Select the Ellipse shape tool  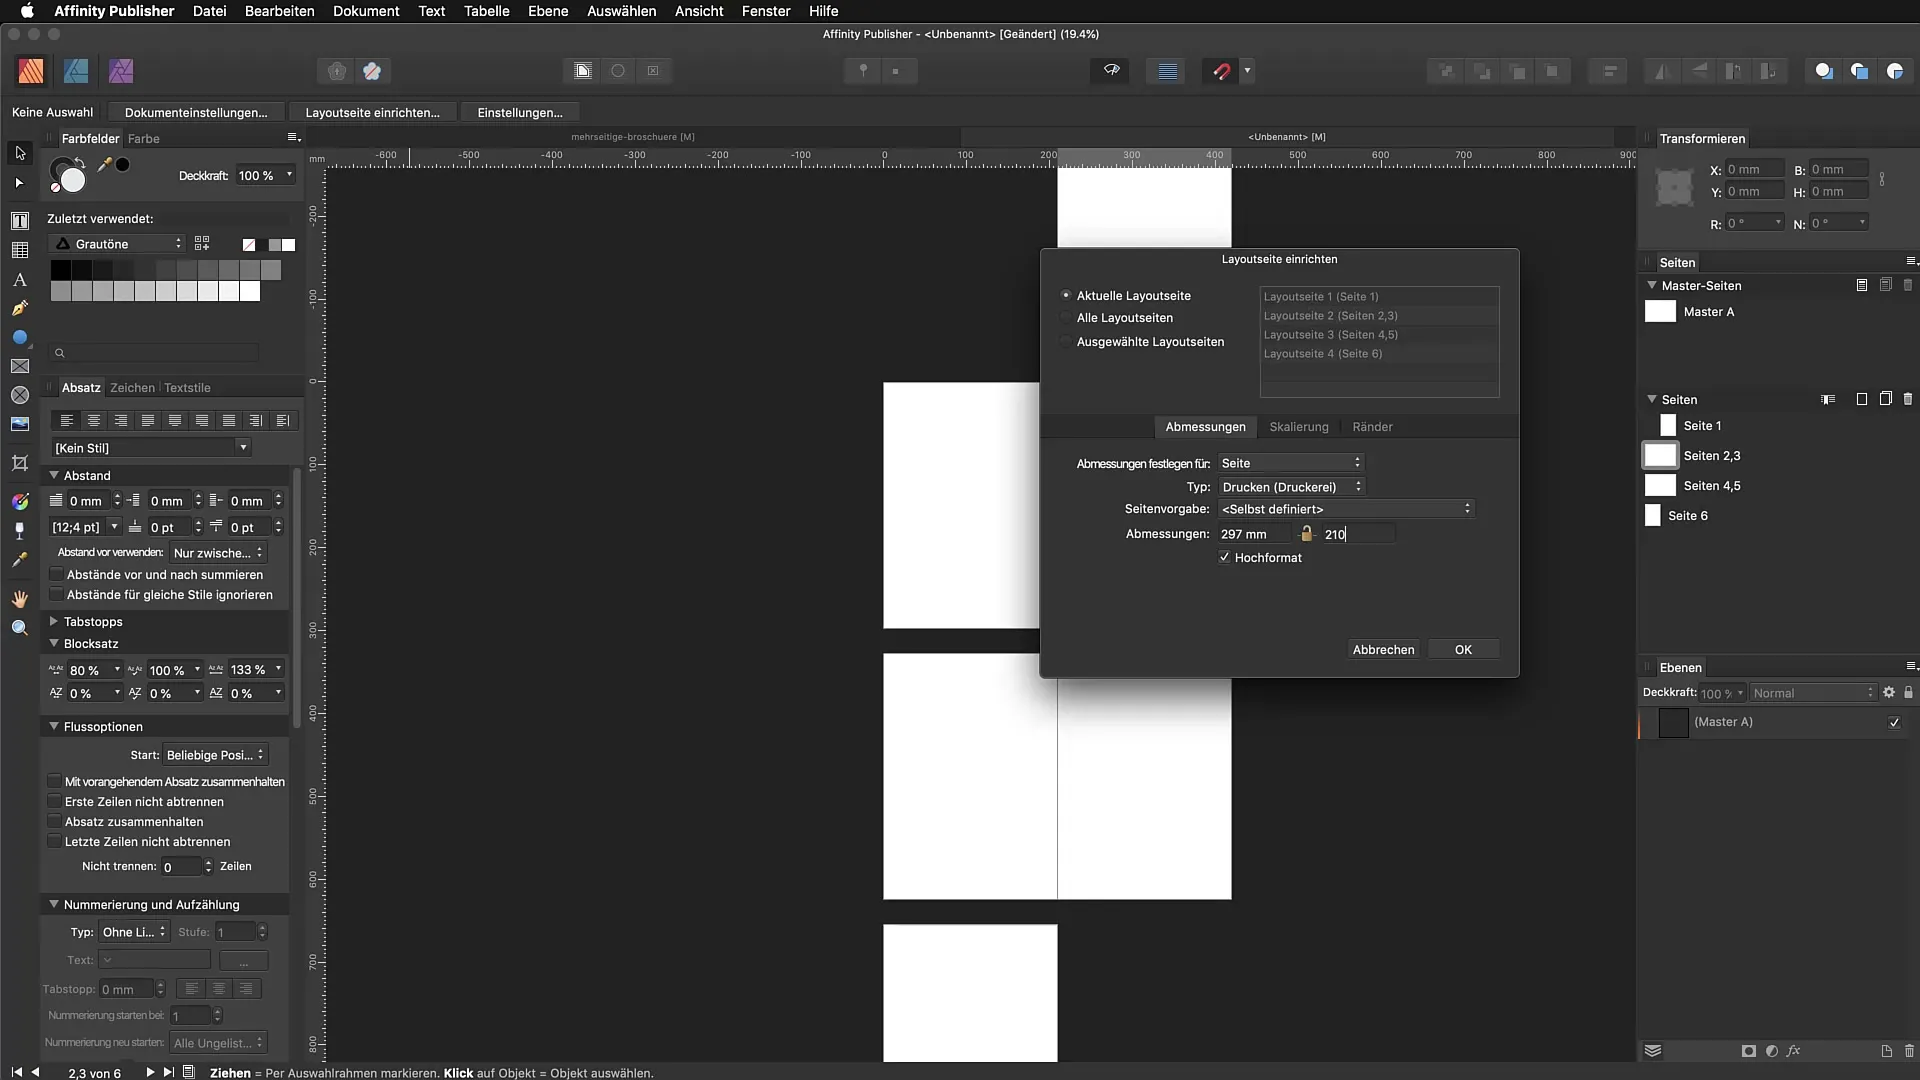(19, 338)
